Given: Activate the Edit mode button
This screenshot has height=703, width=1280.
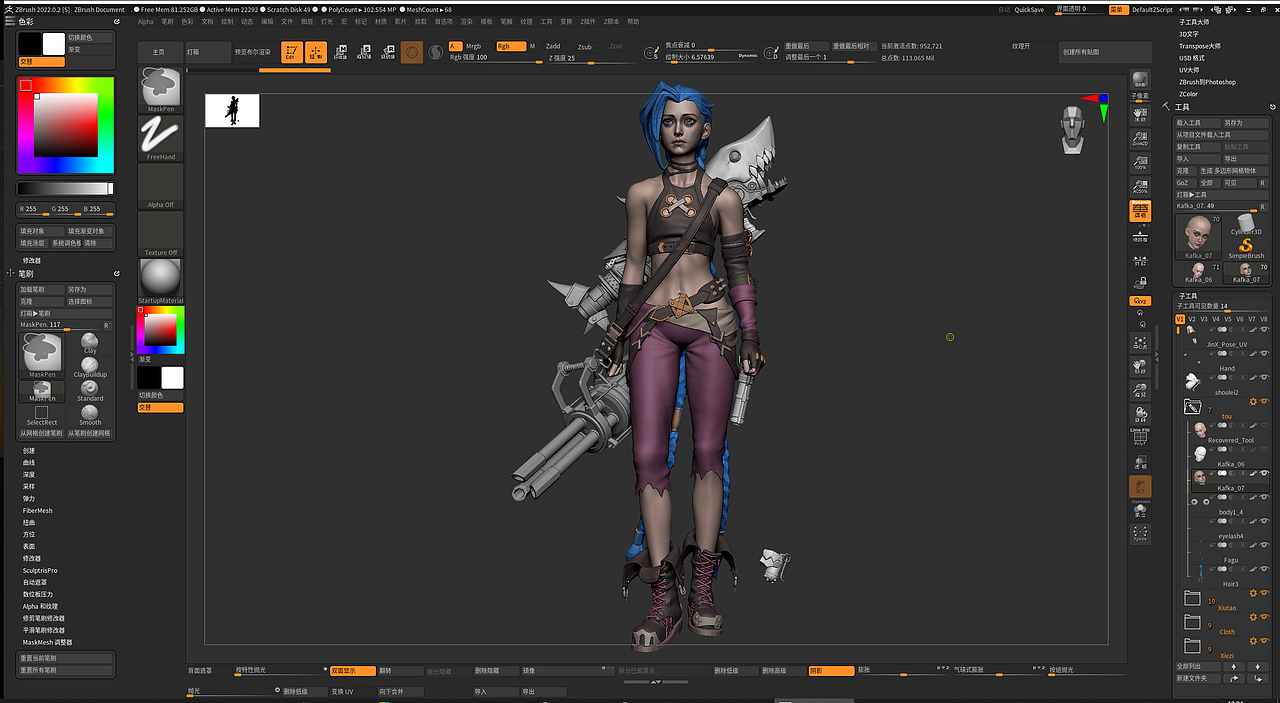Looking at the screenshot, I should 291,52.
